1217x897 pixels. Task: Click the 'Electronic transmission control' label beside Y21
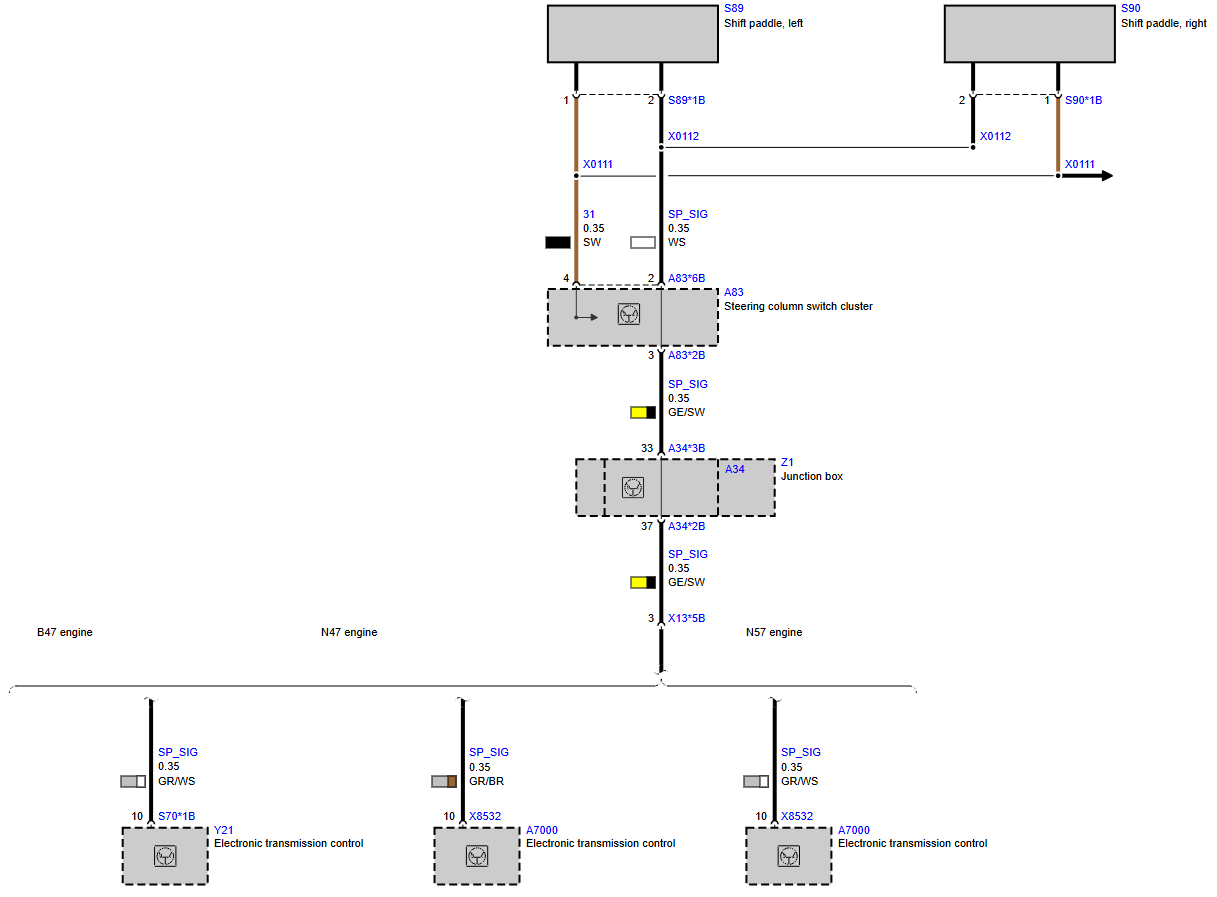tap(289, 843)
